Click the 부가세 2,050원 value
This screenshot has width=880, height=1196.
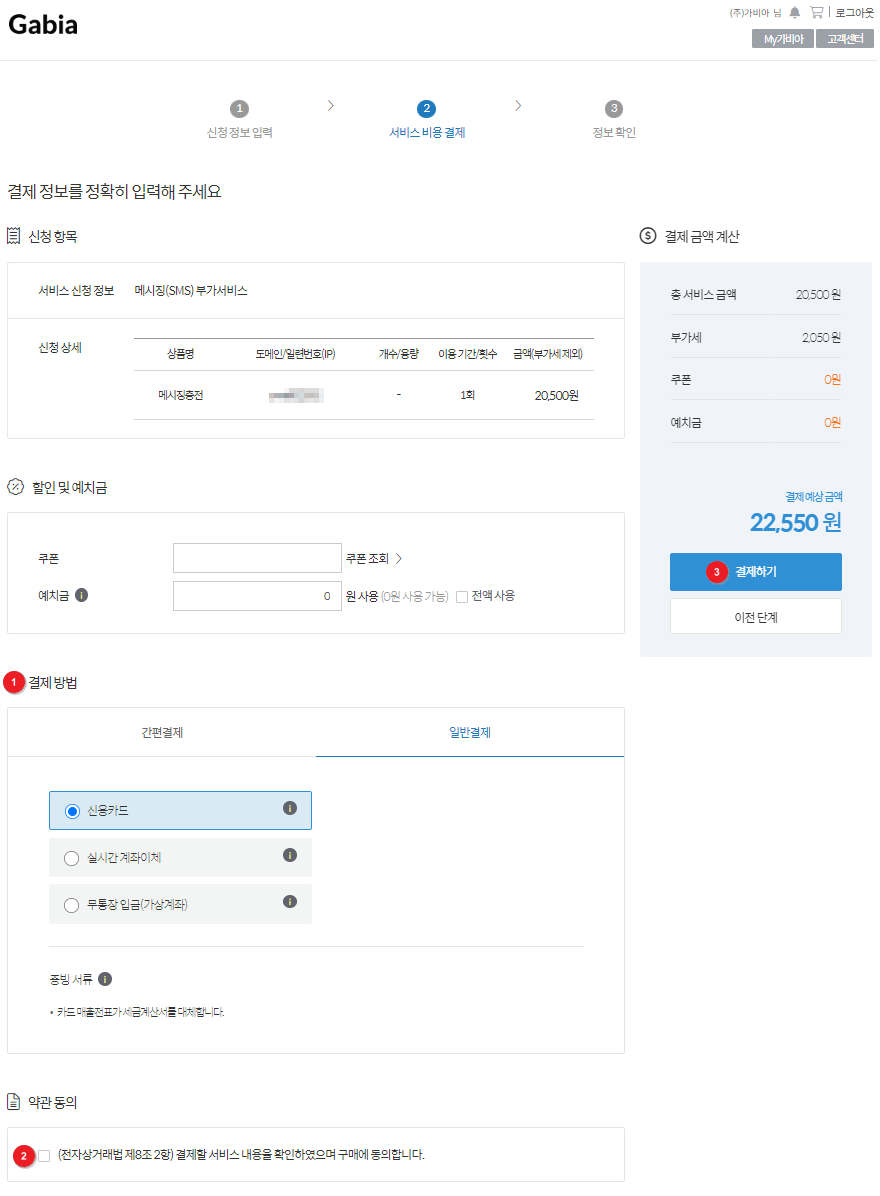tap(821, 337)
